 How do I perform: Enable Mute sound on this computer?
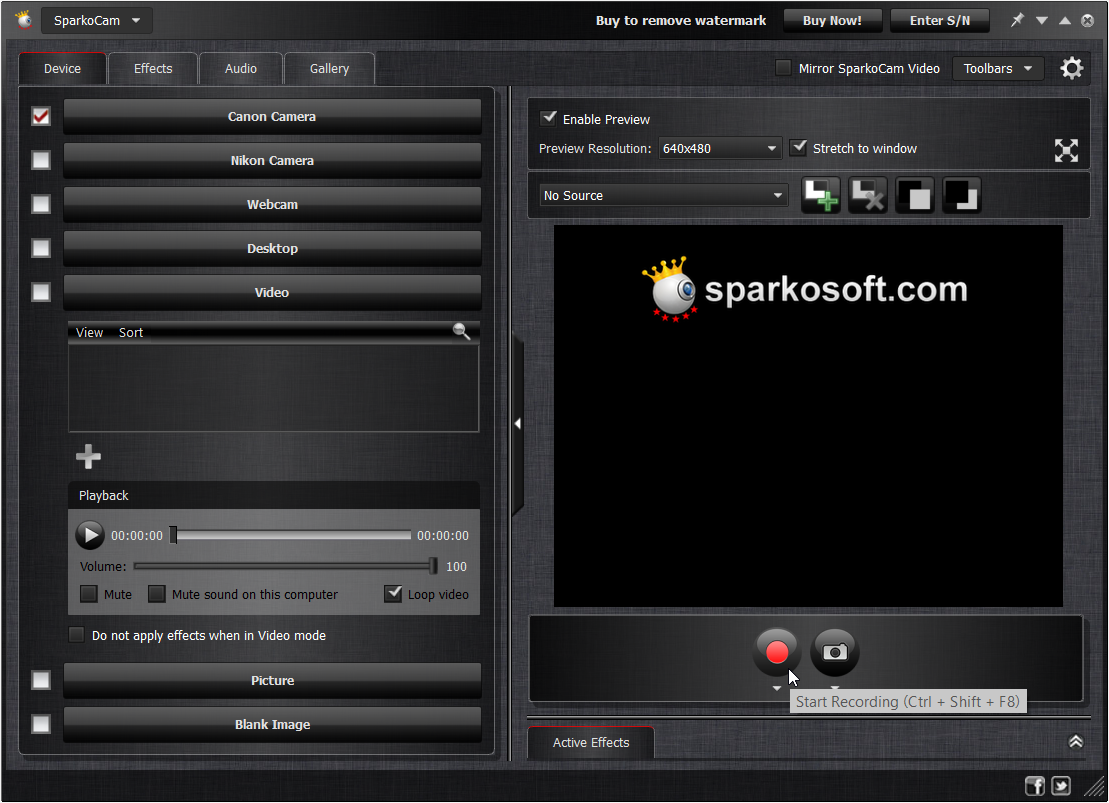pyautogui.click(x=156, y=594)
